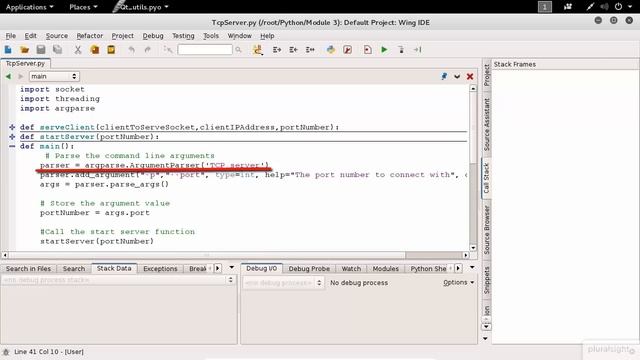
Task: Click the goto-definition cursor icon
Action: point(168,50)
